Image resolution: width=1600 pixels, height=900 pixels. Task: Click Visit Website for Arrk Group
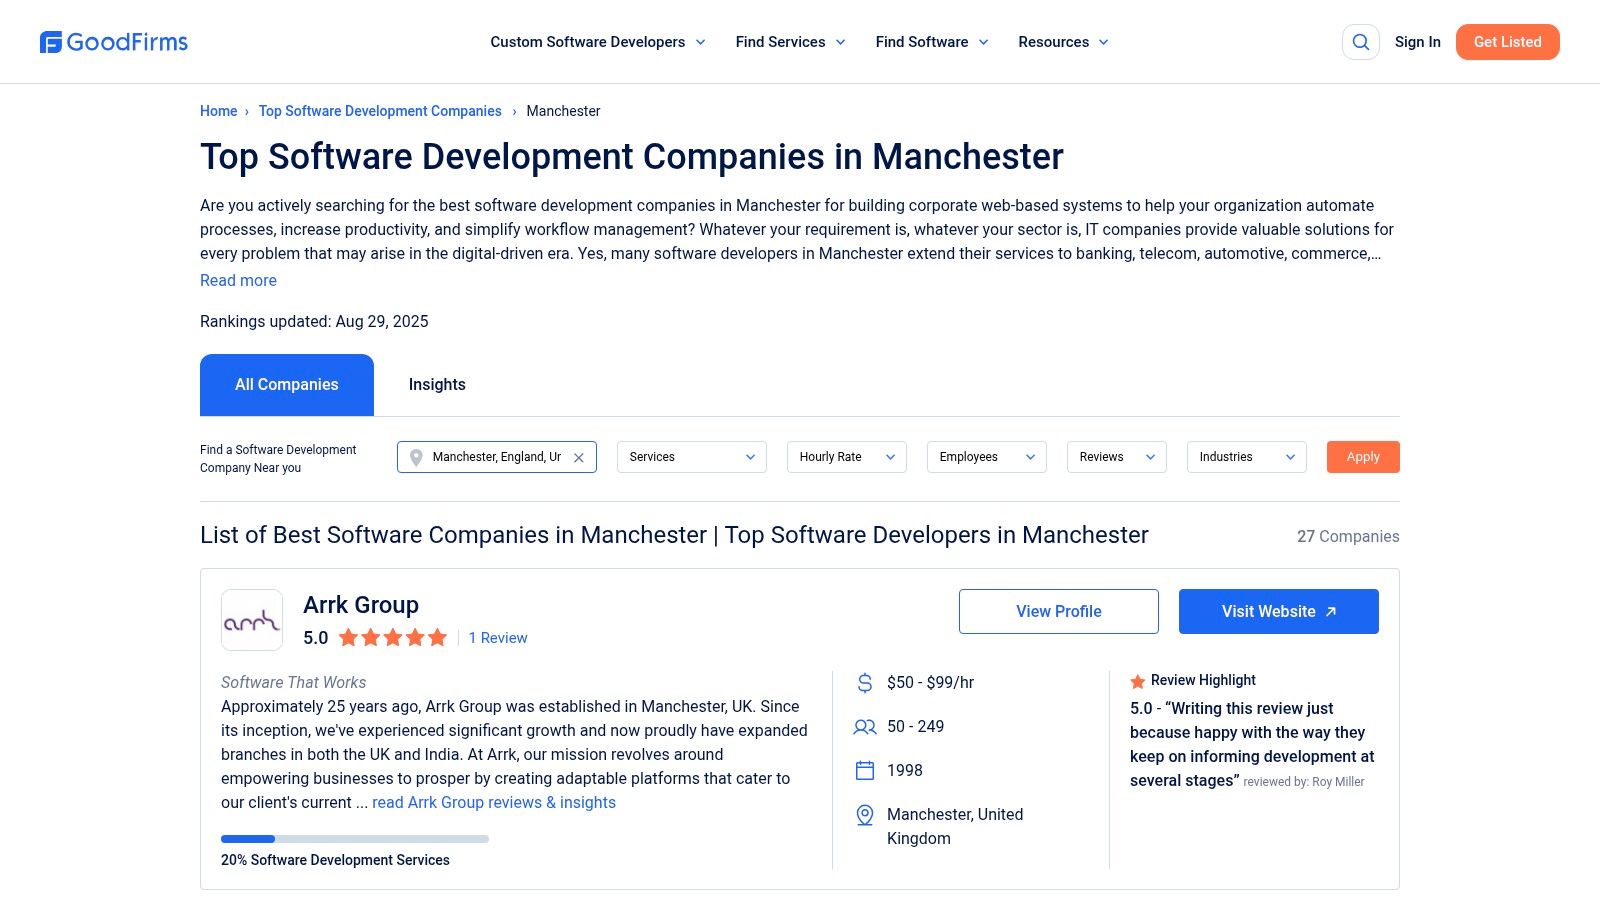point(1279,611)
